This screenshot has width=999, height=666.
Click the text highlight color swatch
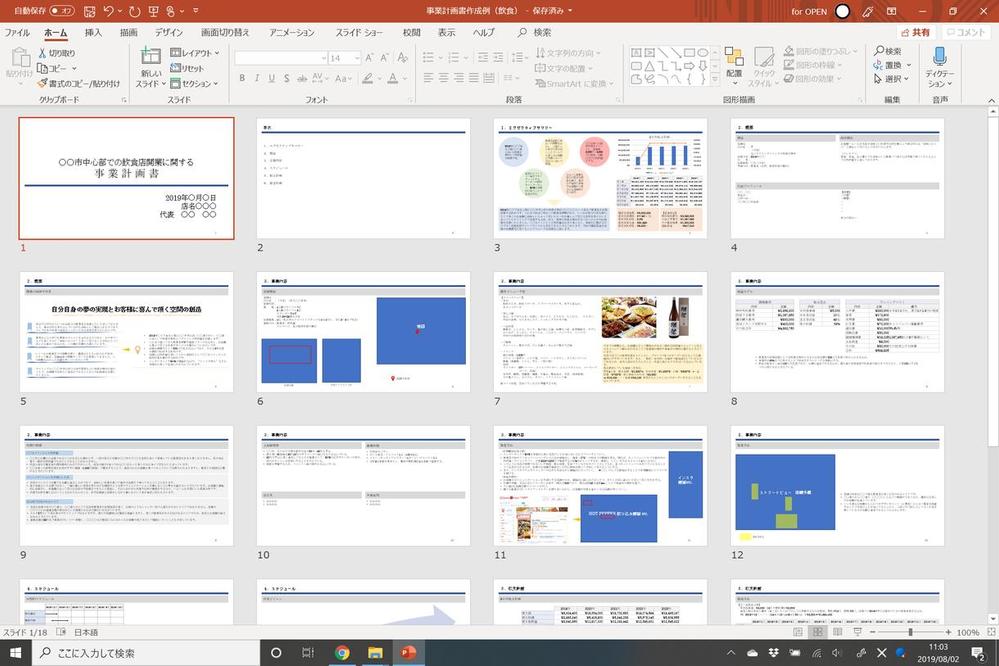pos(367,78)
